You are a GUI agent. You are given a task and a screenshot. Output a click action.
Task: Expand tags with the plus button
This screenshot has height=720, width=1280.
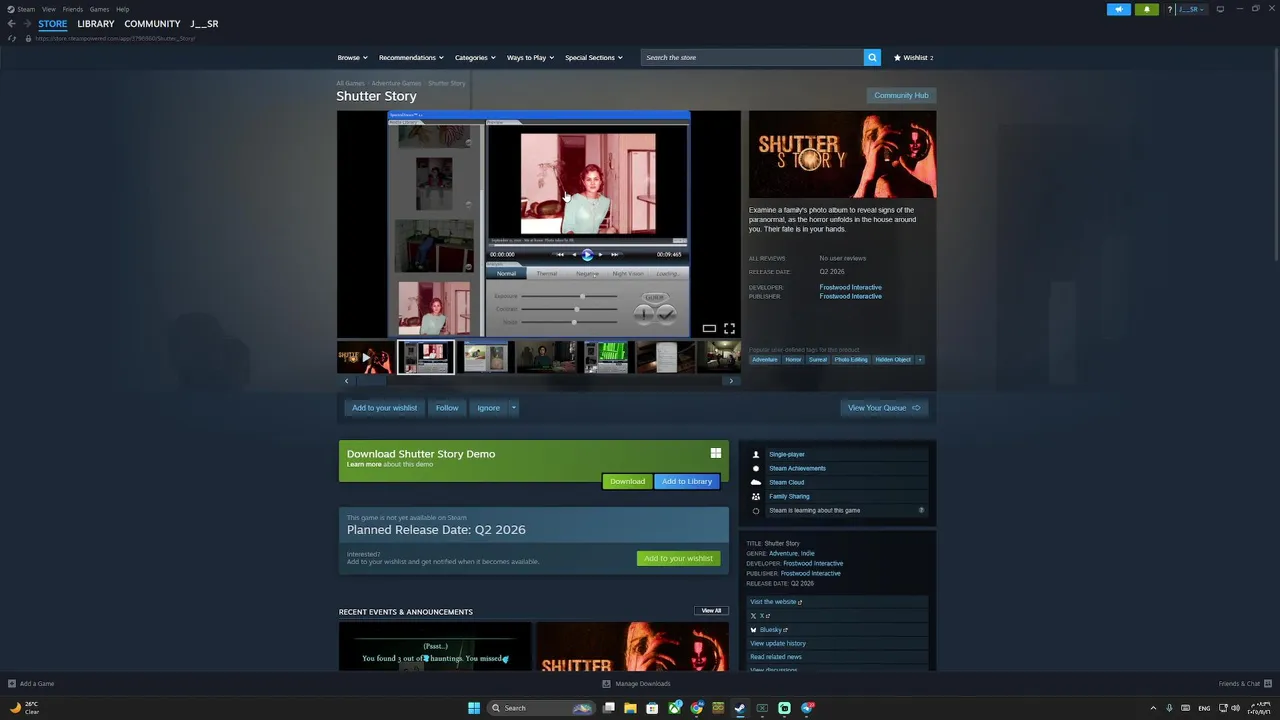(x=919, y=359)
